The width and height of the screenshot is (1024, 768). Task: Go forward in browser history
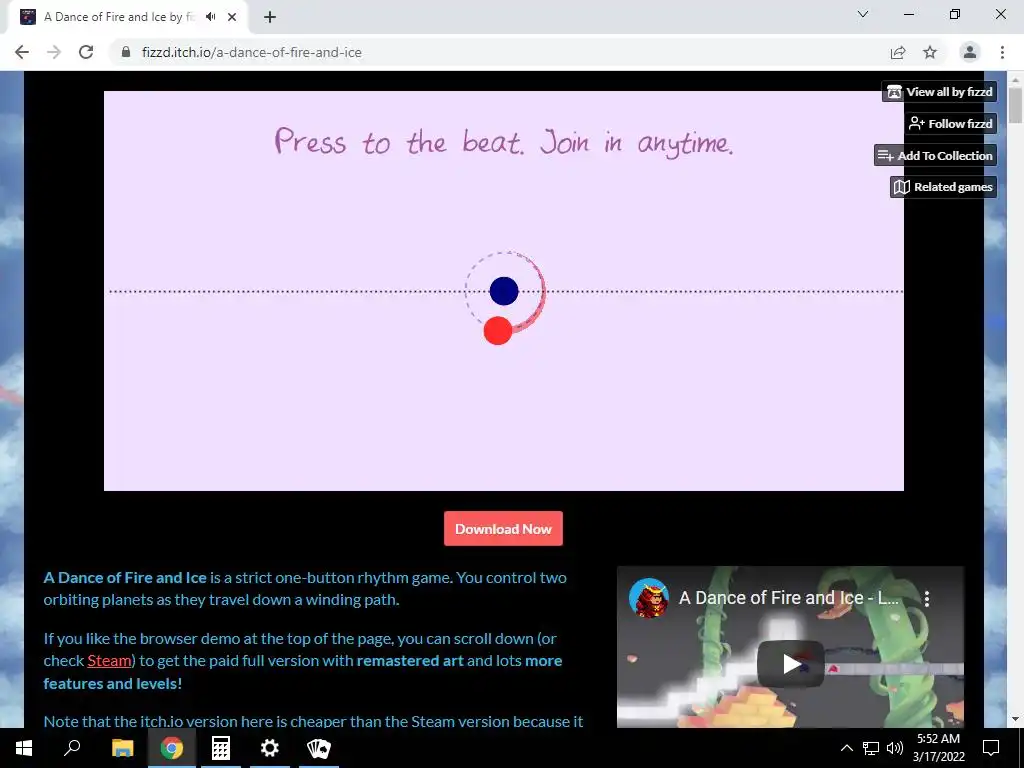tap(54, 52)
